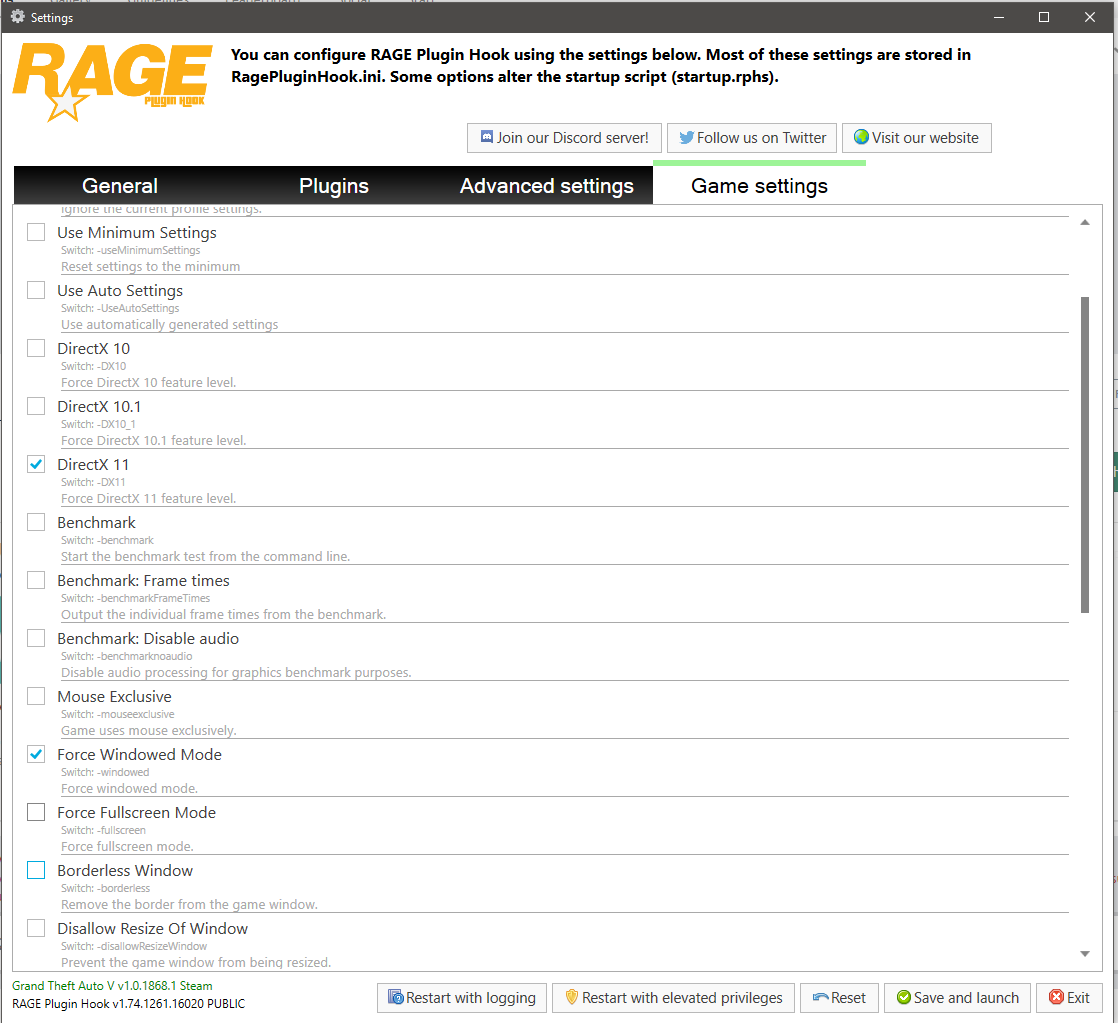Enable the Borderless Window checkbox
The height and width of the screenshot is (1023, 1118).
(36, 870)
